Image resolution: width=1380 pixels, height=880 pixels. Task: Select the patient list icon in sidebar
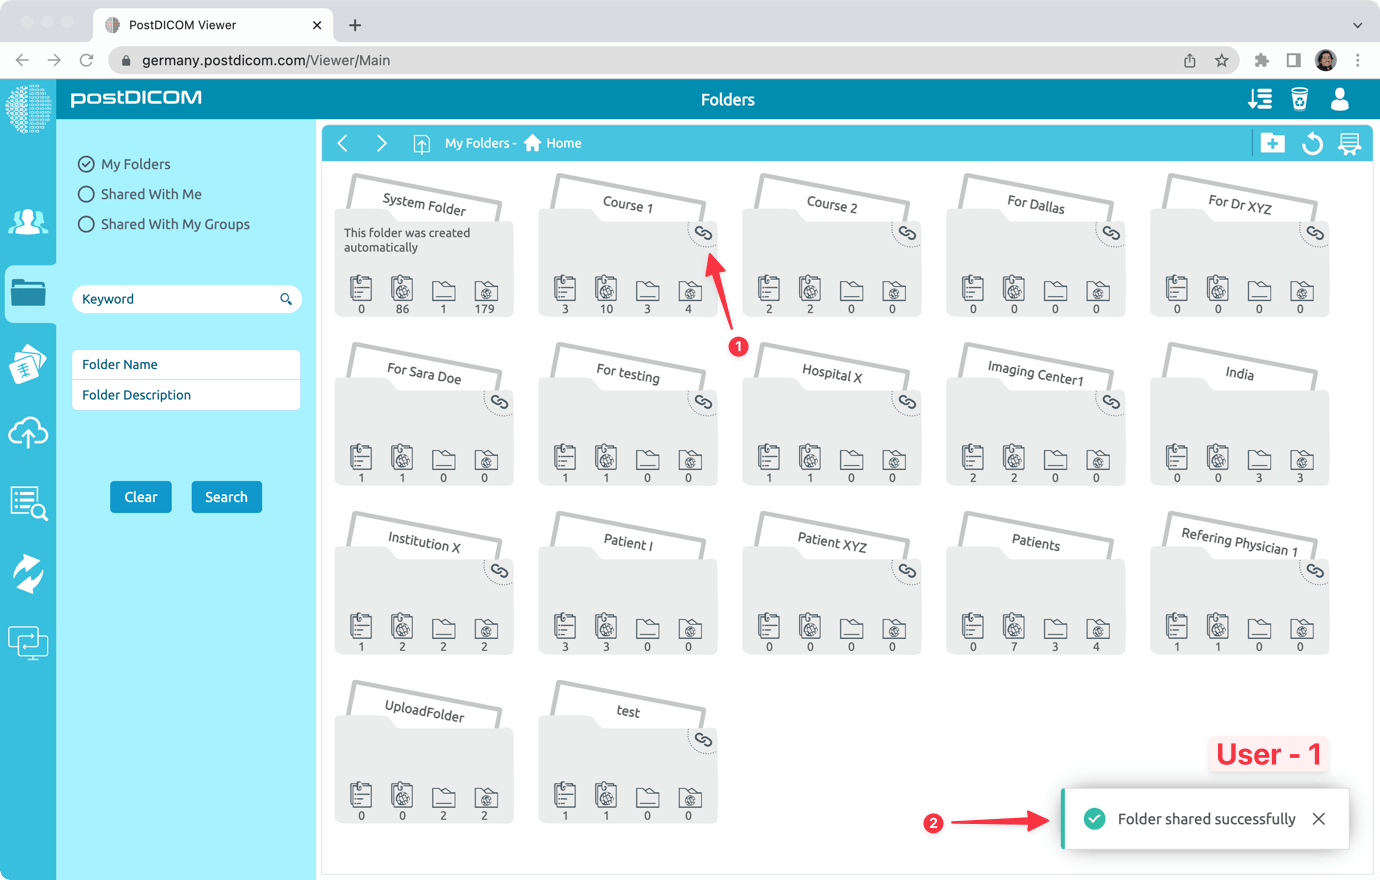click(x=28, y=222)
